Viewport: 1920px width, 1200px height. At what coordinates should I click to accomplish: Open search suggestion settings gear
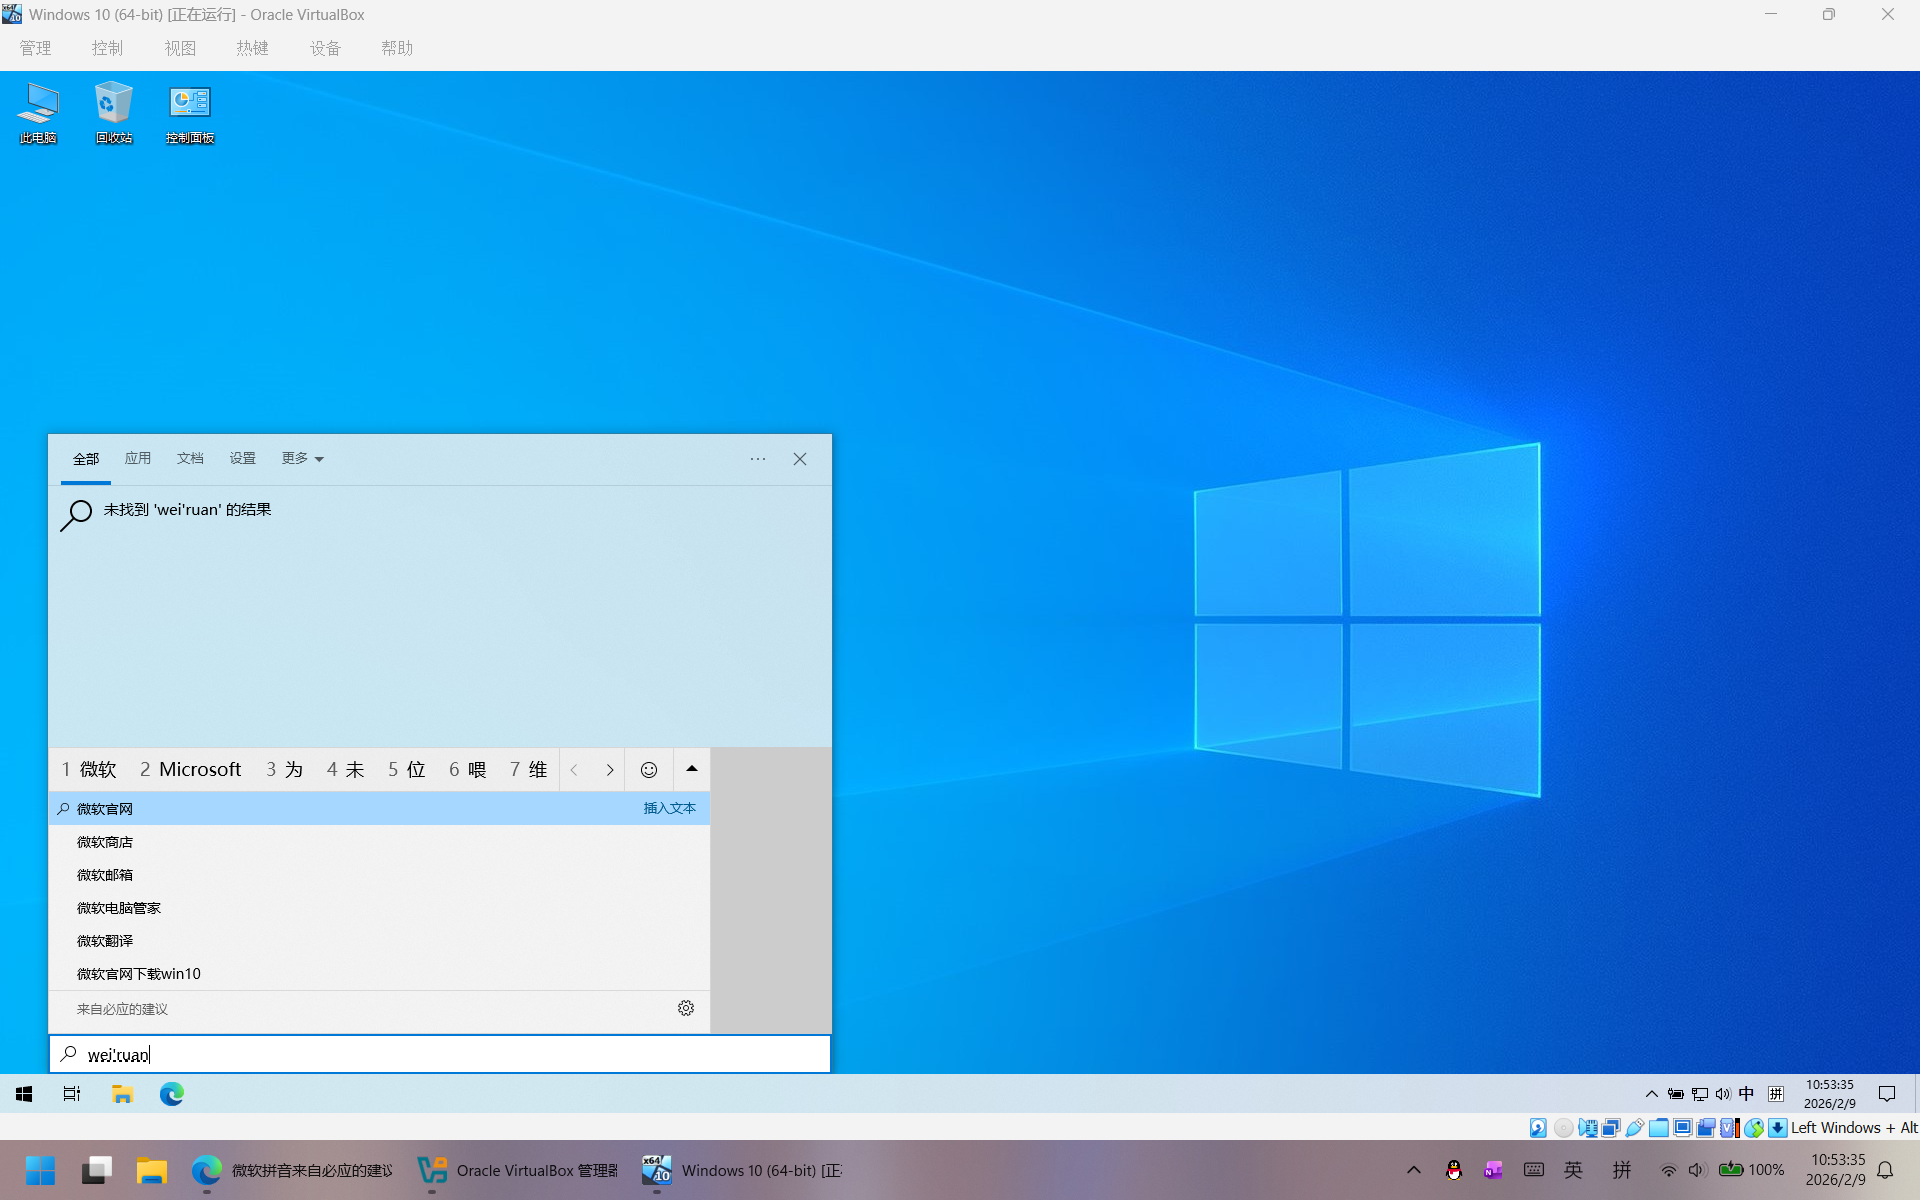(686, 1008)
